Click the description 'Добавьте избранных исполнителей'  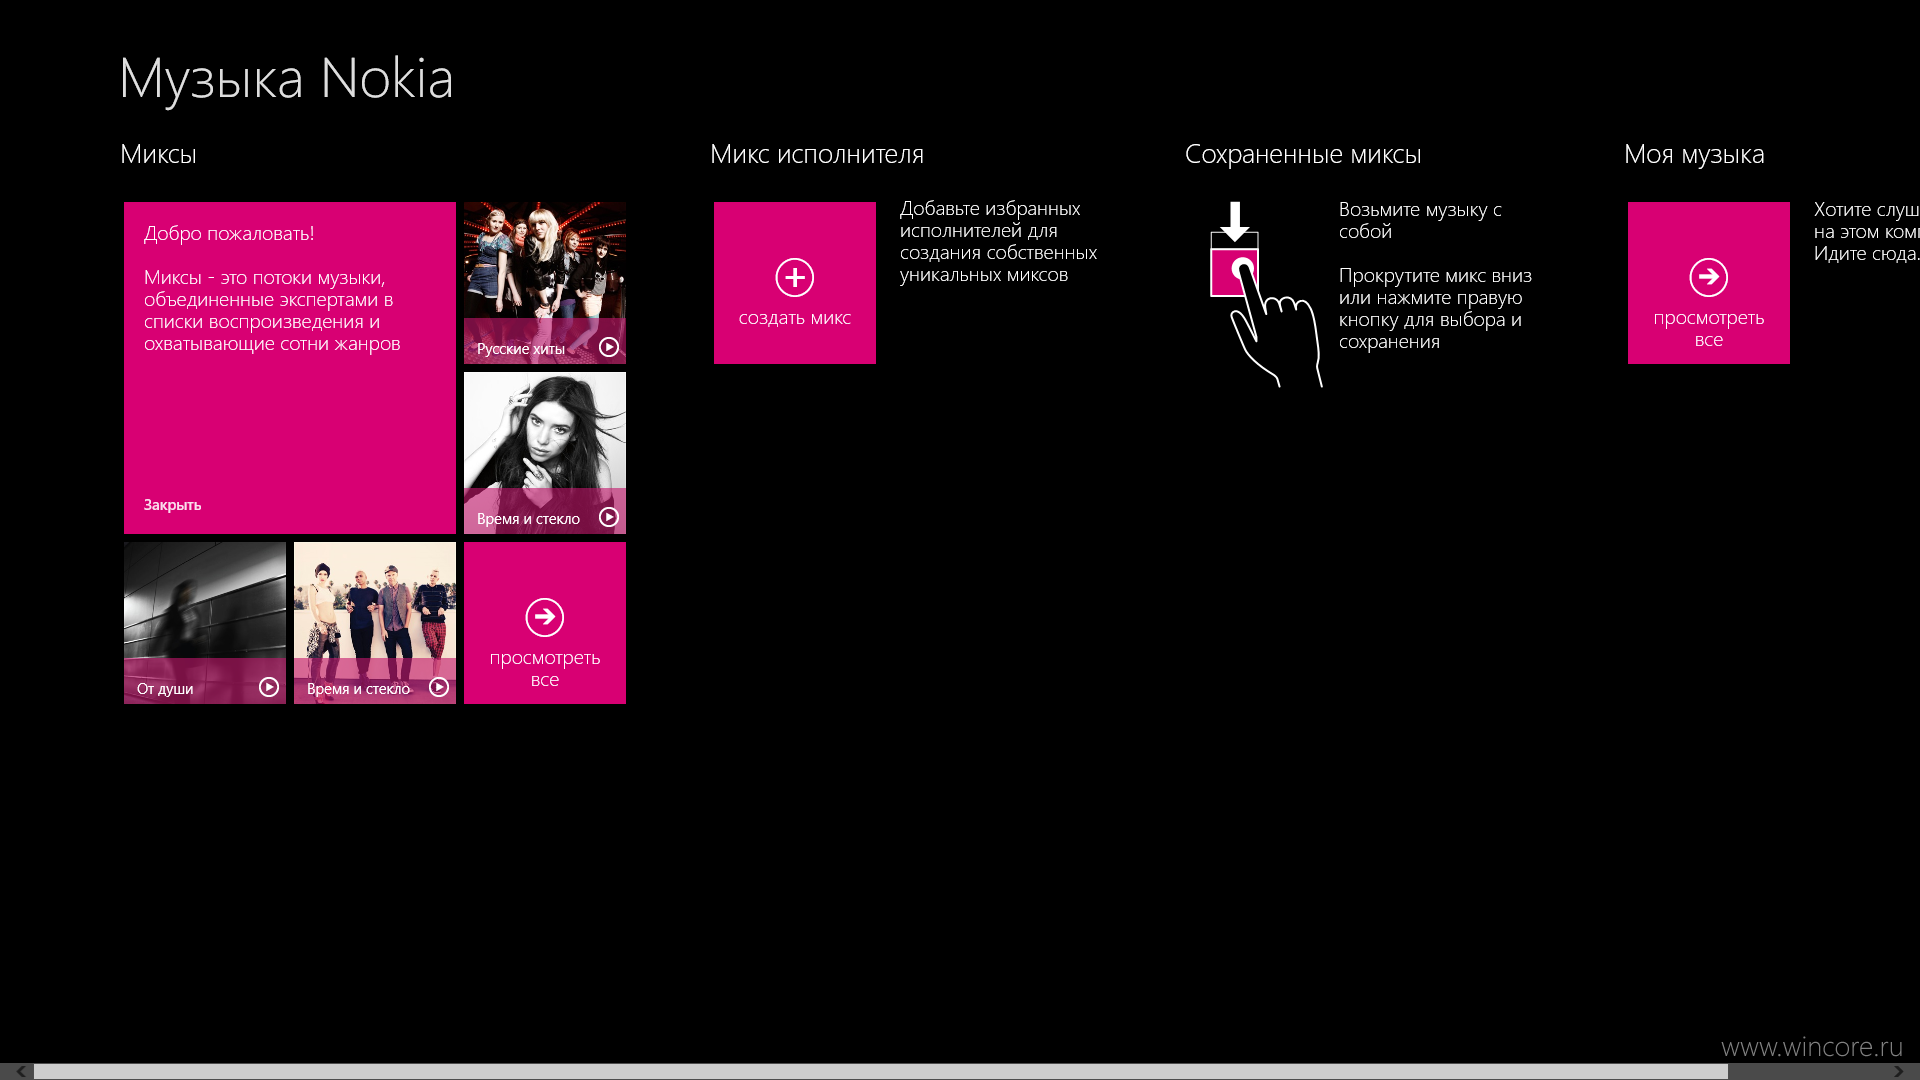coord(998,241)
